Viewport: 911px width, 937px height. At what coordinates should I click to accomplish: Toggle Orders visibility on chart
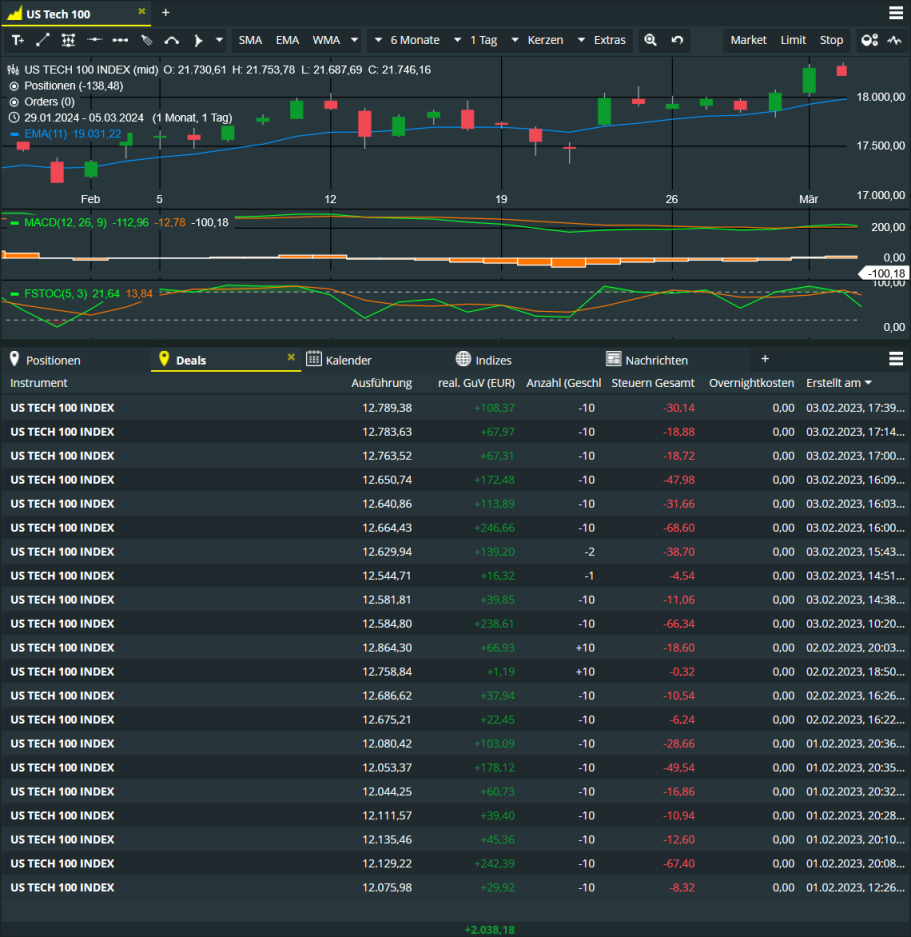click(14, 102)
